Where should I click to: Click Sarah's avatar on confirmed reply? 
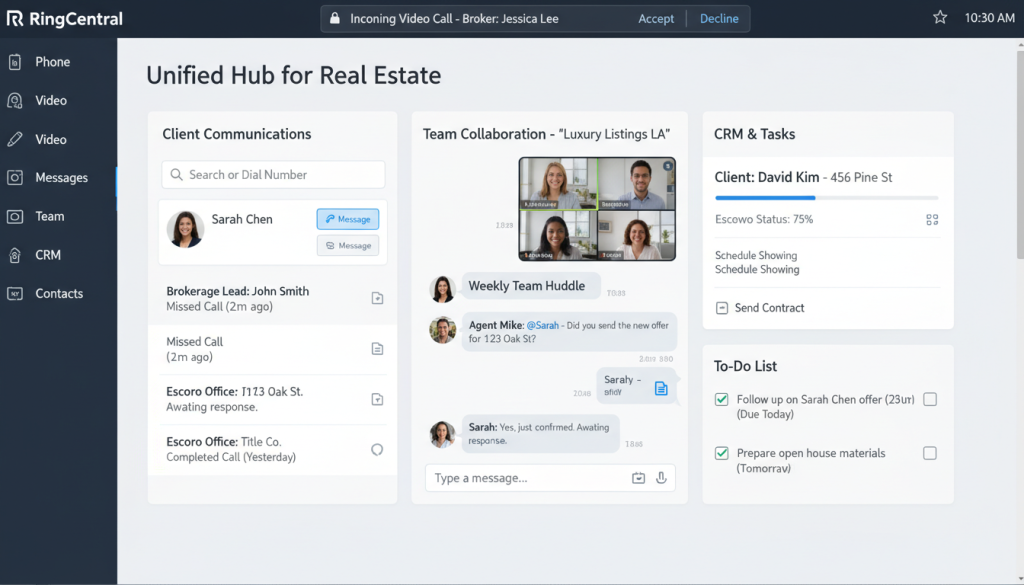click(442, 435)
